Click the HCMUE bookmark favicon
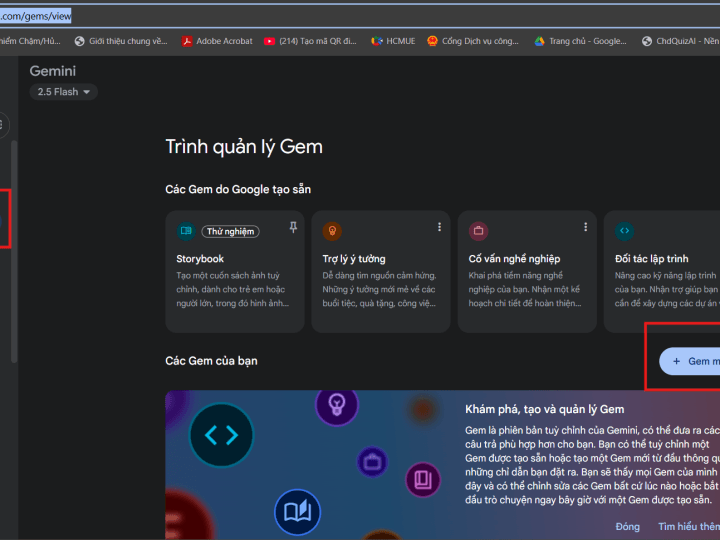 click(x=377, y=41)
